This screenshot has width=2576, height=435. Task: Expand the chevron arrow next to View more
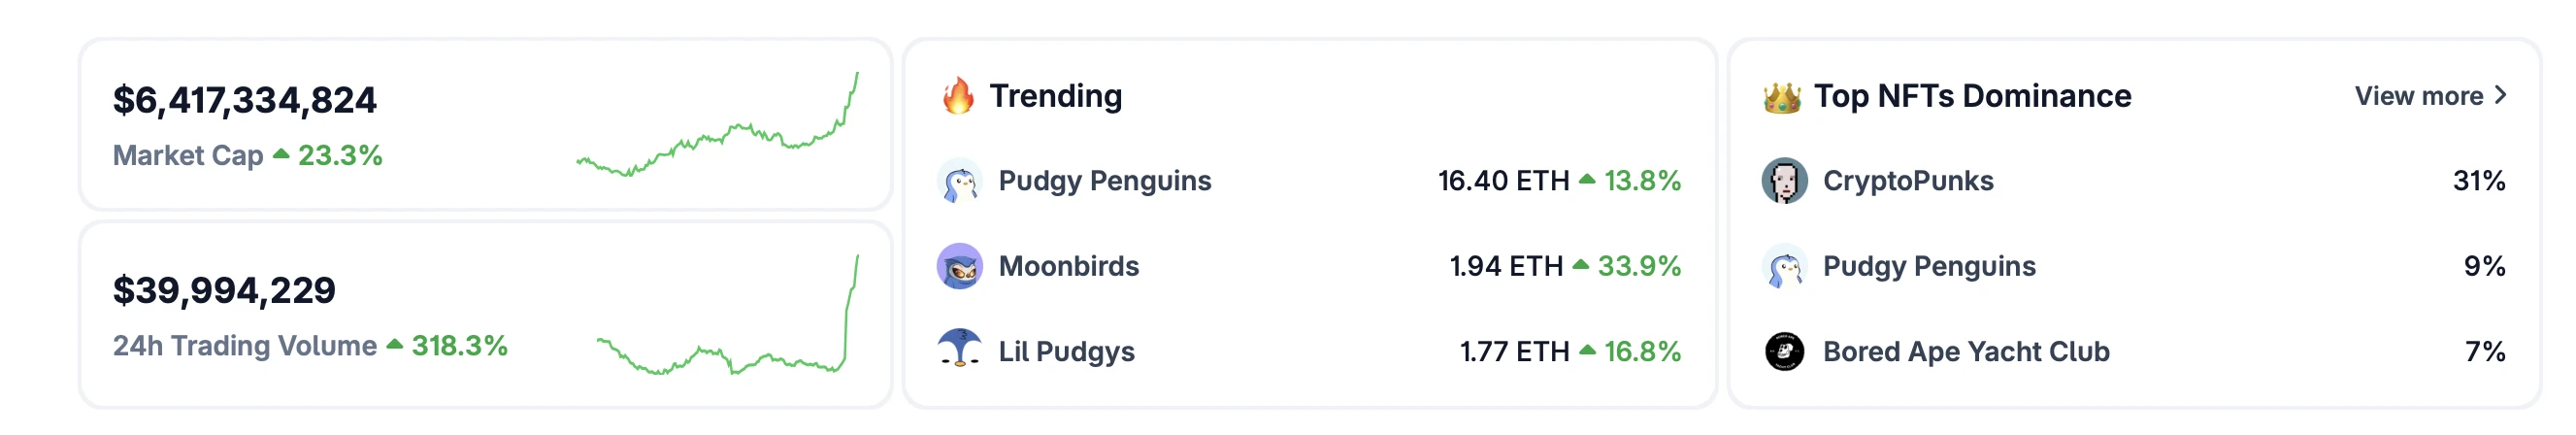2500,95
